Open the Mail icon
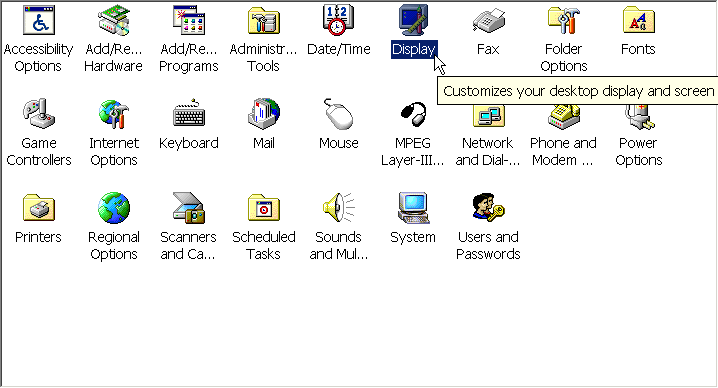The width and height of the screenshot is (718, 388). tap(264, 113)
